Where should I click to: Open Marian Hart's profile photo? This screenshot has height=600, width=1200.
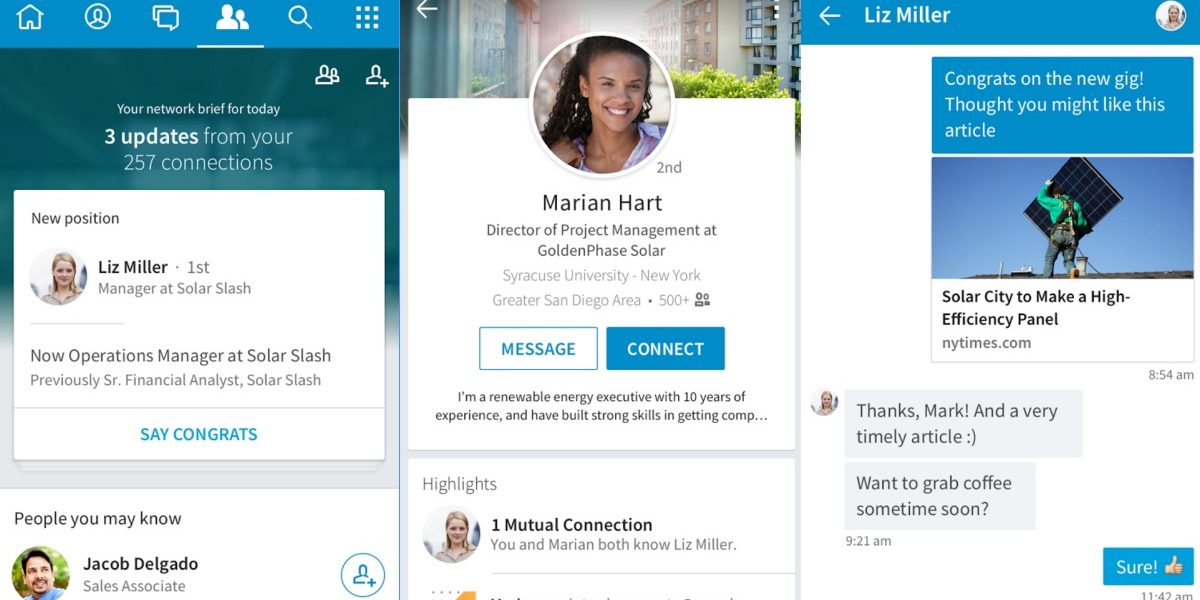pyautogui.click(x=602, y=105)
